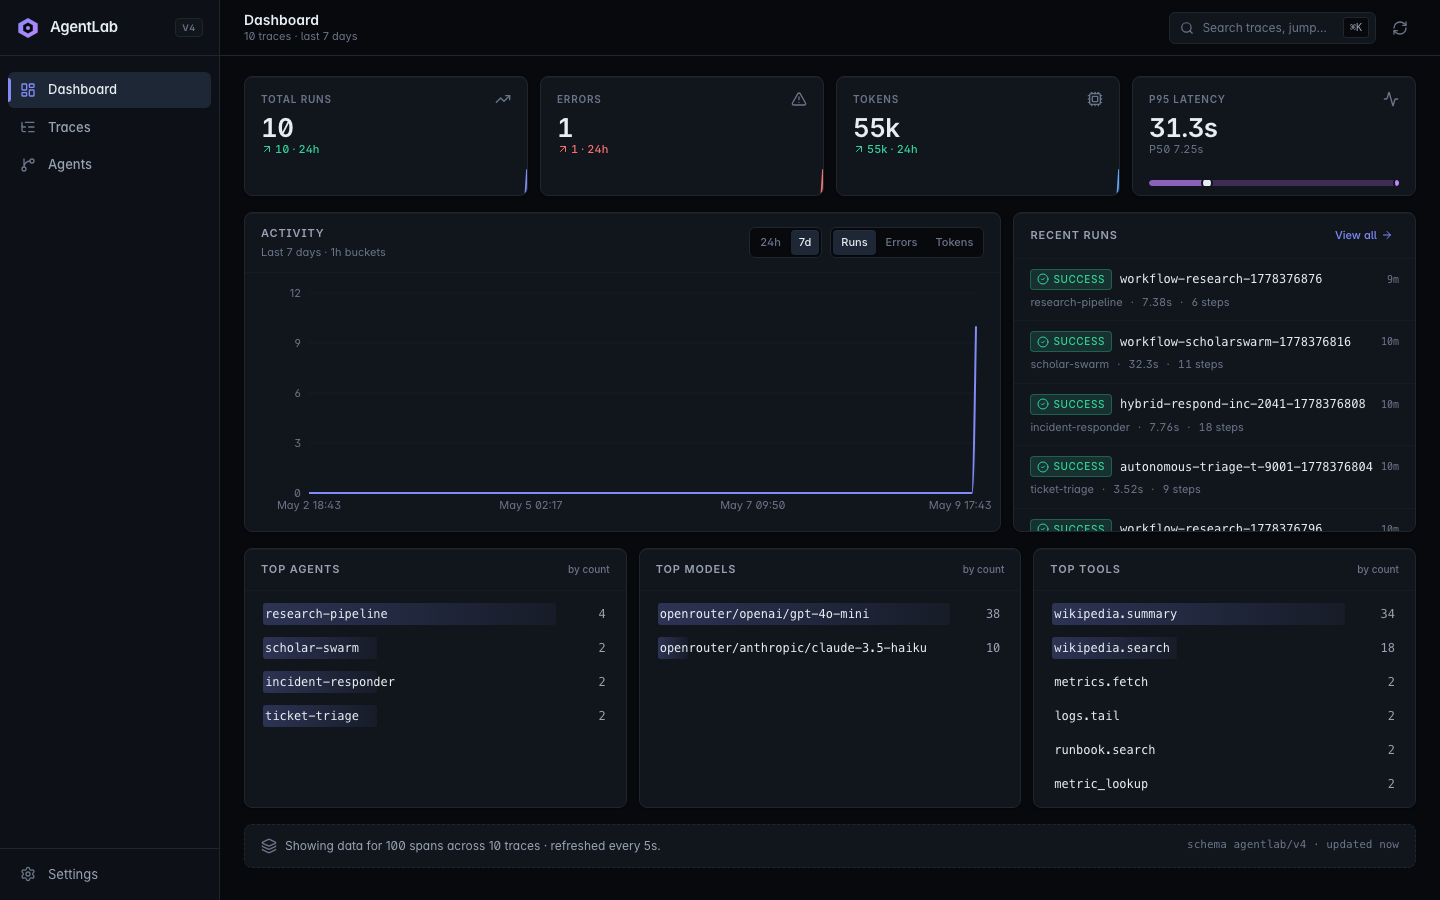Show Tokens in the activity chart
The image size is (1440, 900).
click(x=954, y=242)
